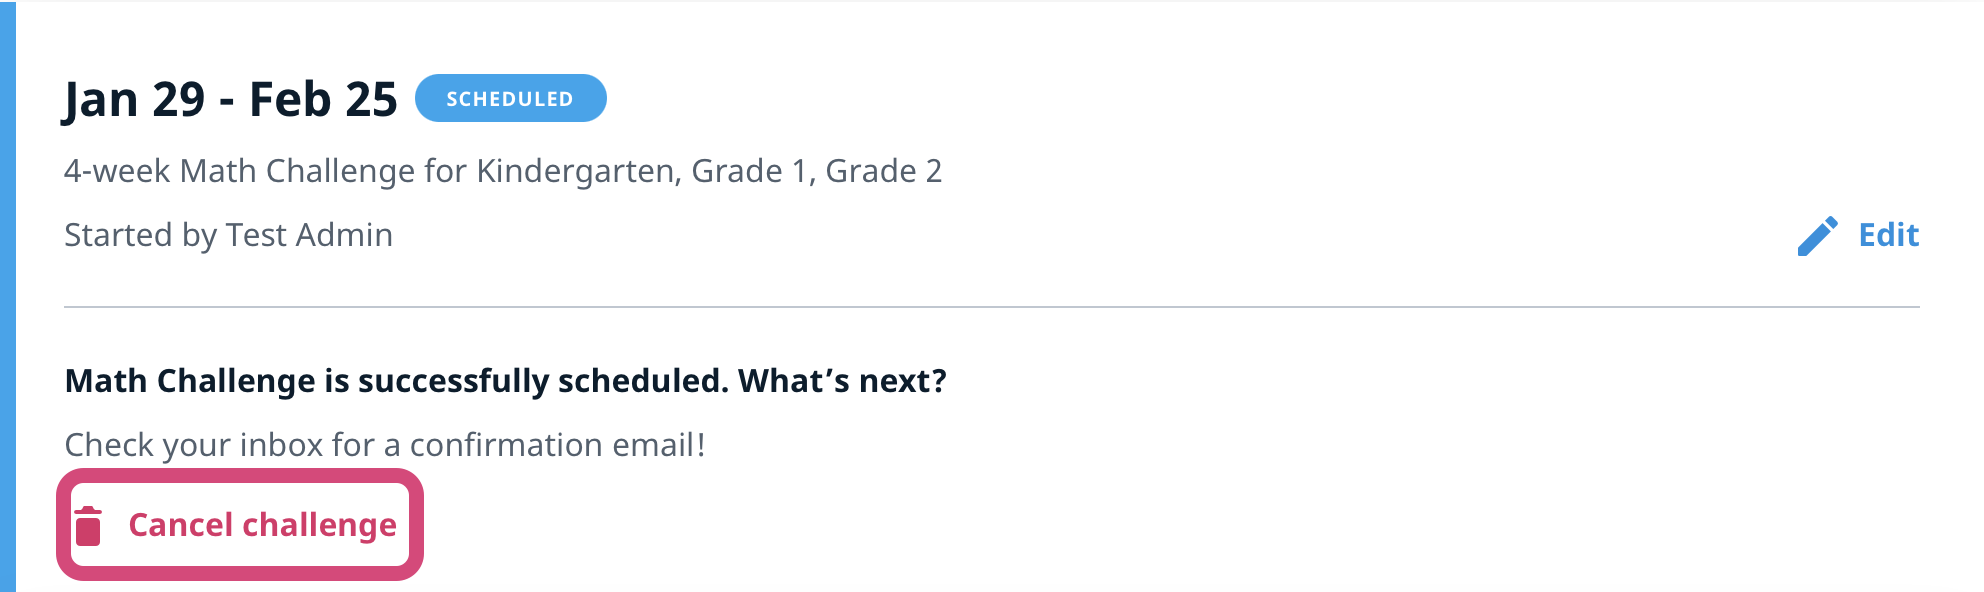
Task: Click the trash can icon
Action: (89, 526)
